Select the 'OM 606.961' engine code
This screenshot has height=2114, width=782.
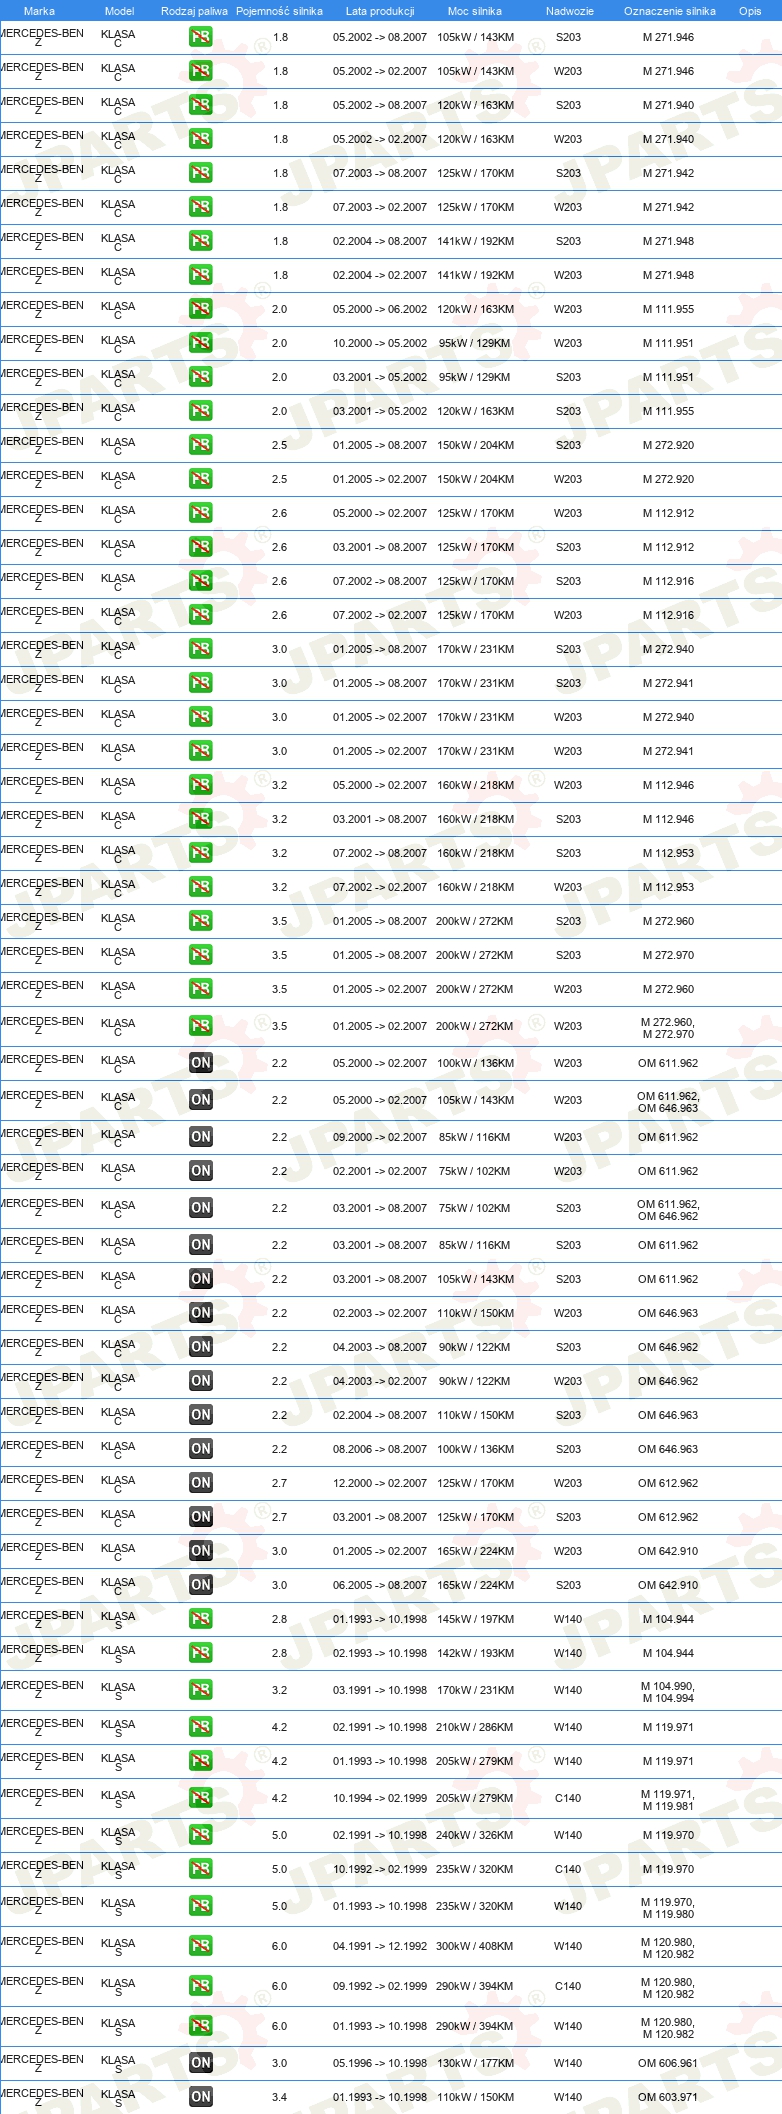pyautogui.click(x=668, y=2063)
